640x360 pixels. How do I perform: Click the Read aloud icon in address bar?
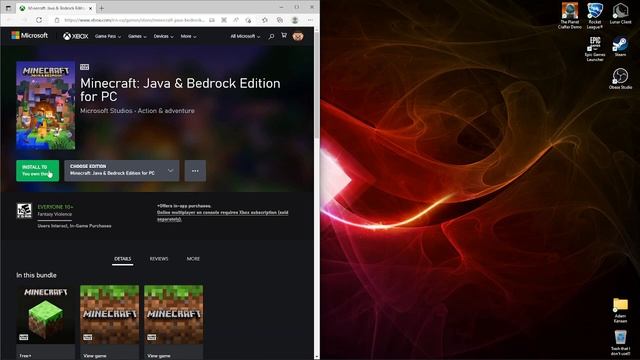click(x=236, y=20)
